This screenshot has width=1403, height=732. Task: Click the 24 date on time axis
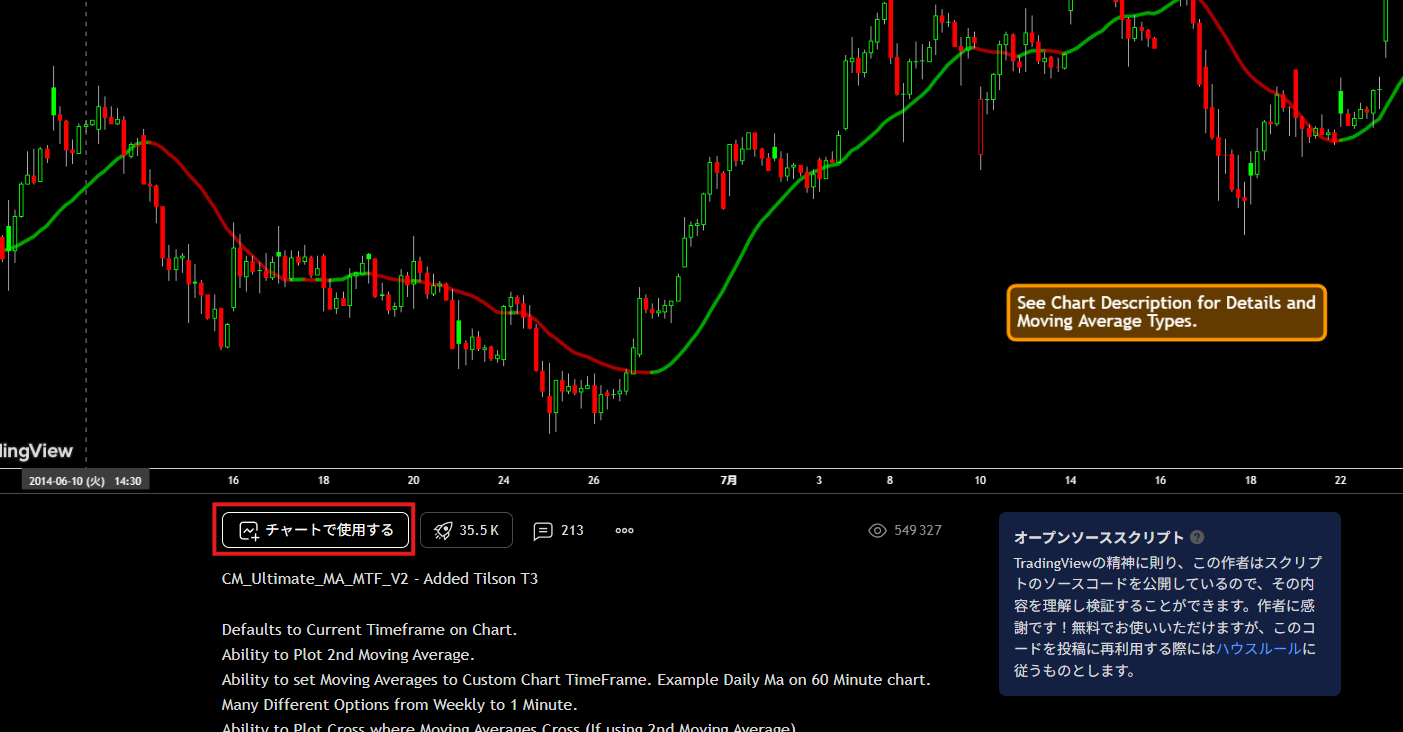tap(504, 480)
